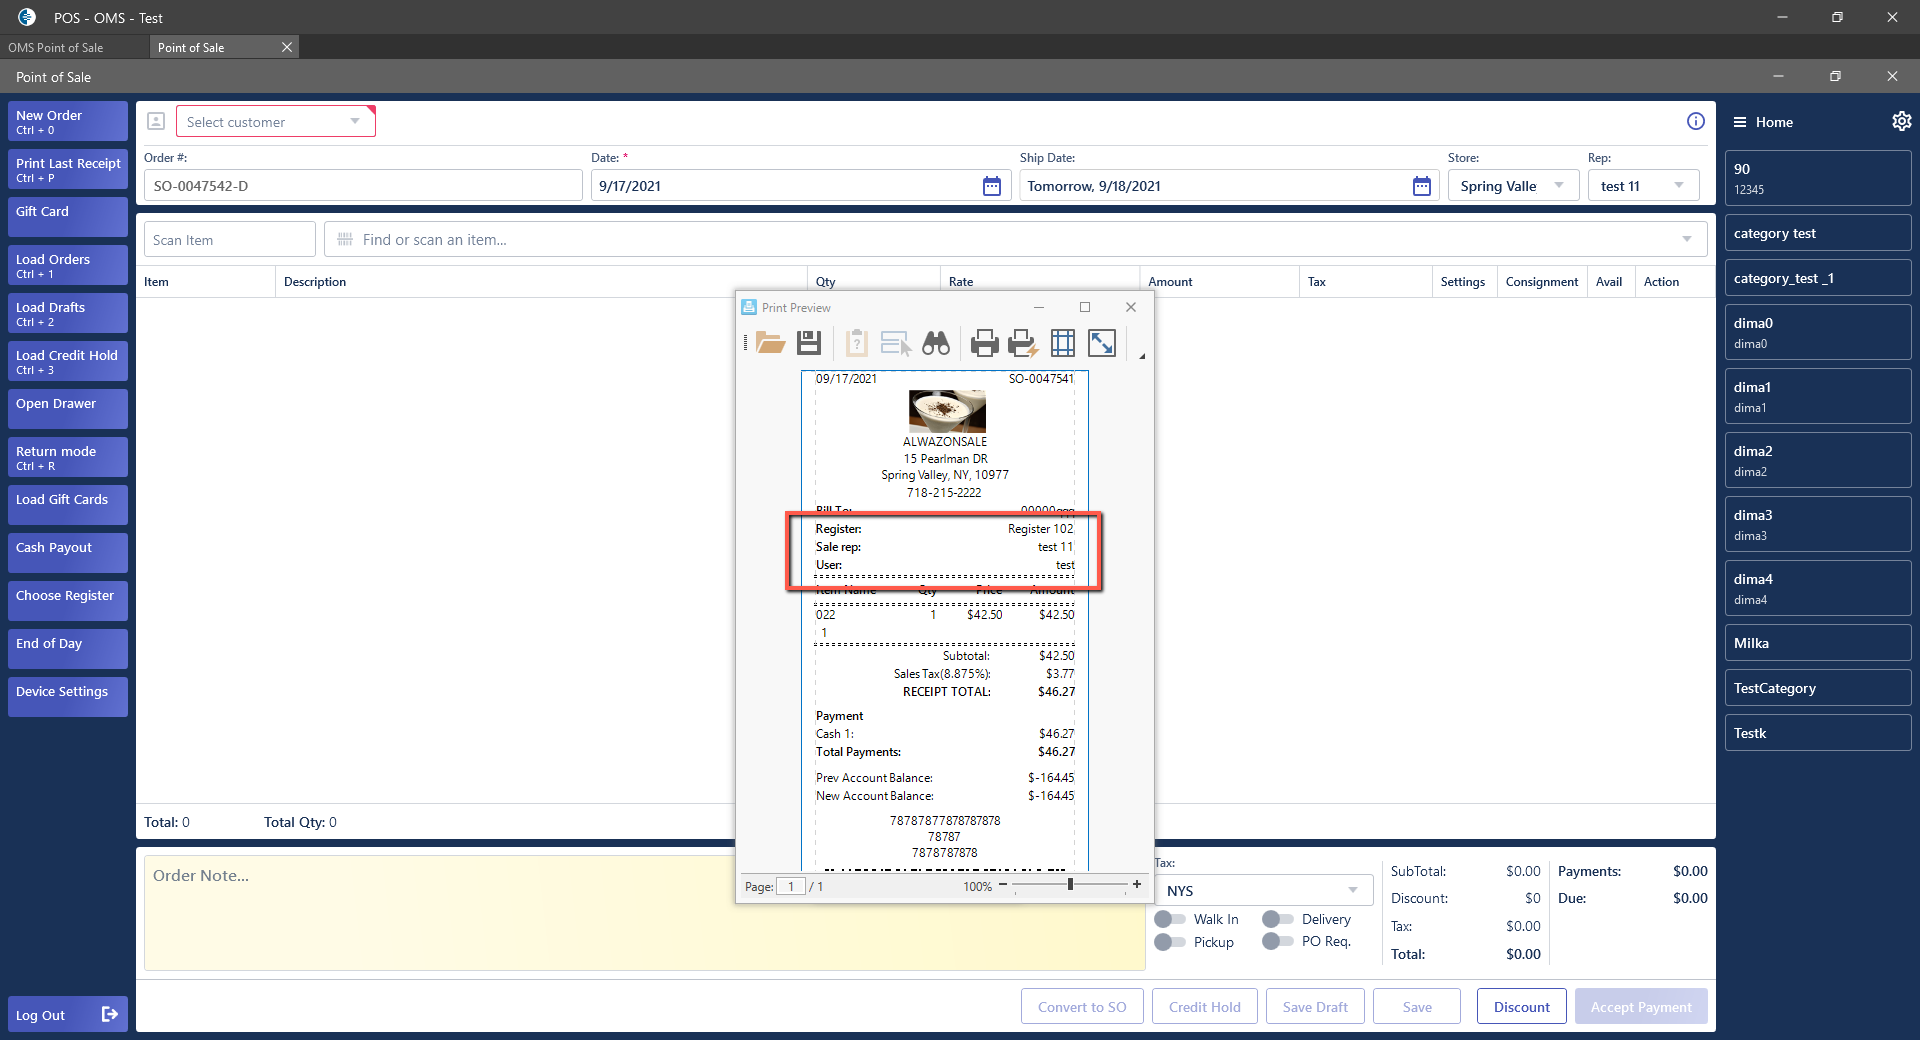
Task: Open Page Setup grid icon
Action: pos(1063,344)
